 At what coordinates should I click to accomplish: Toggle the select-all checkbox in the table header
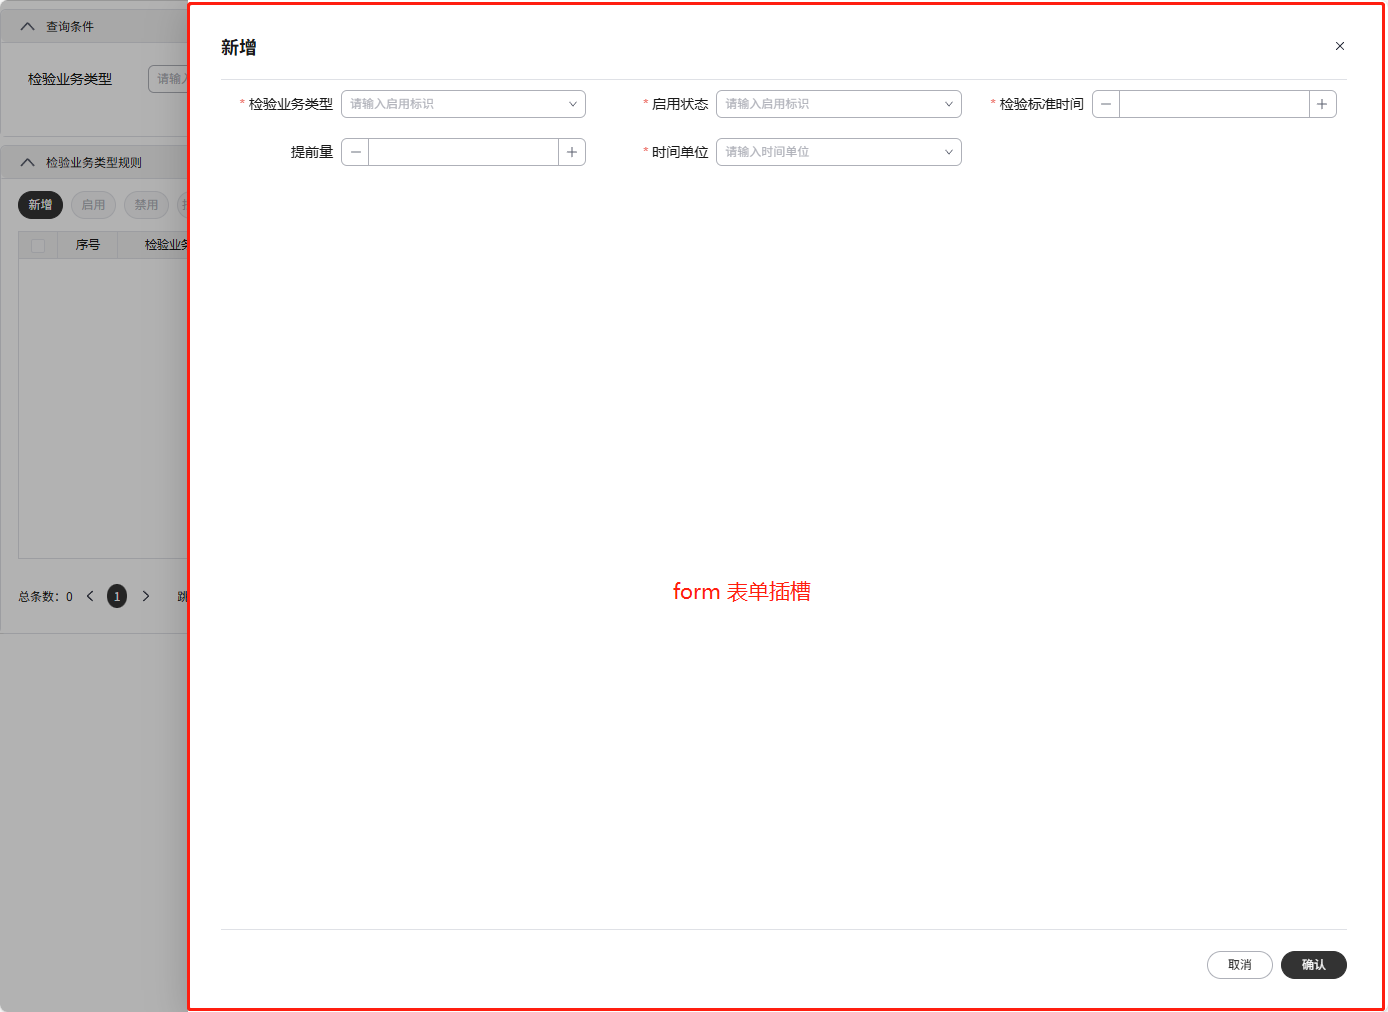click(37, 244)
